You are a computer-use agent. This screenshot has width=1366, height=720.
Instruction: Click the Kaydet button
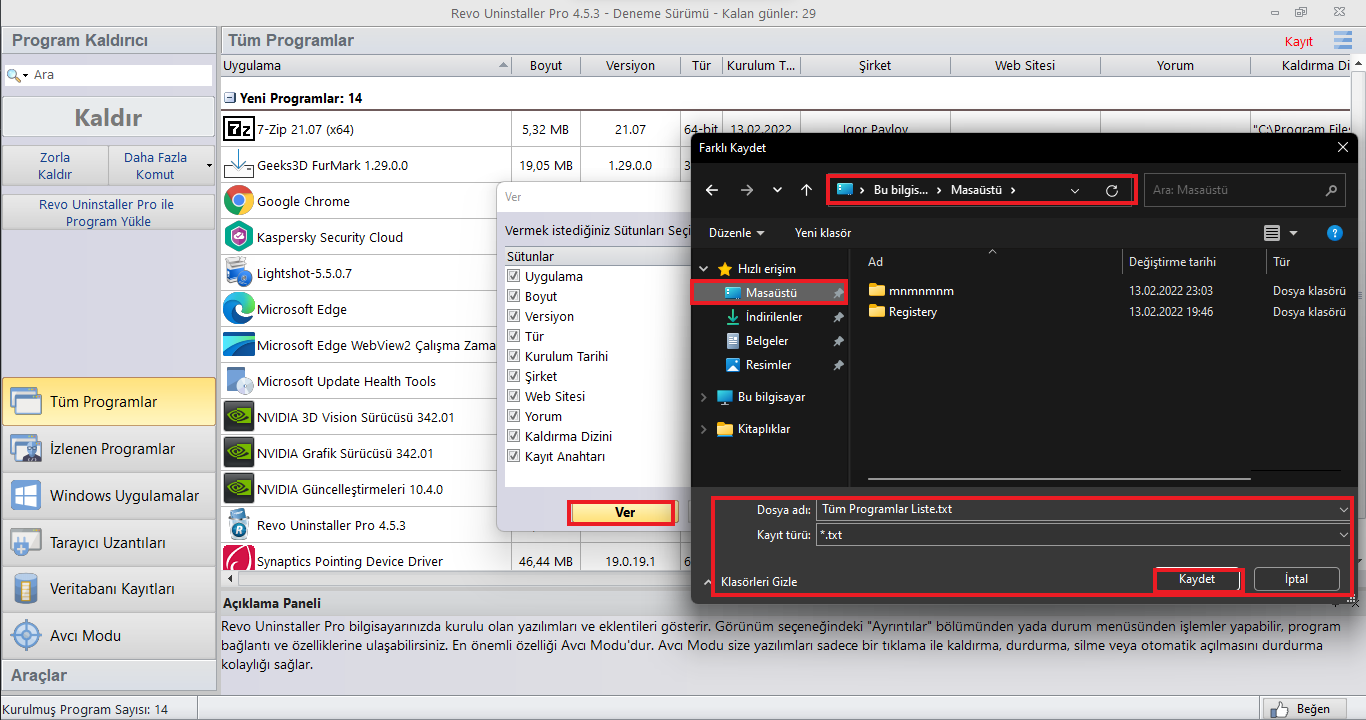pos(1197,579)
